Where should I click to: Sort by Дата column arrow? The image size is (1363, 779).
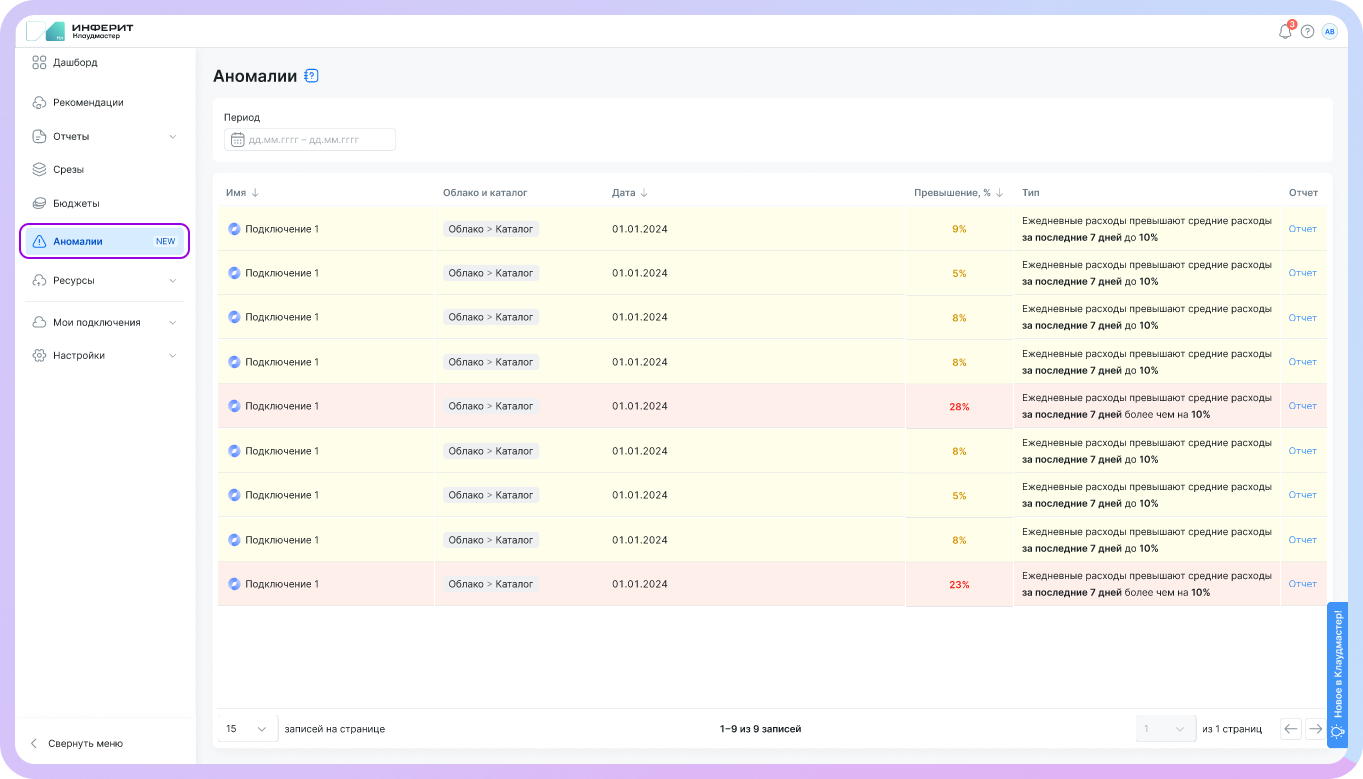[x=644, y=193]
